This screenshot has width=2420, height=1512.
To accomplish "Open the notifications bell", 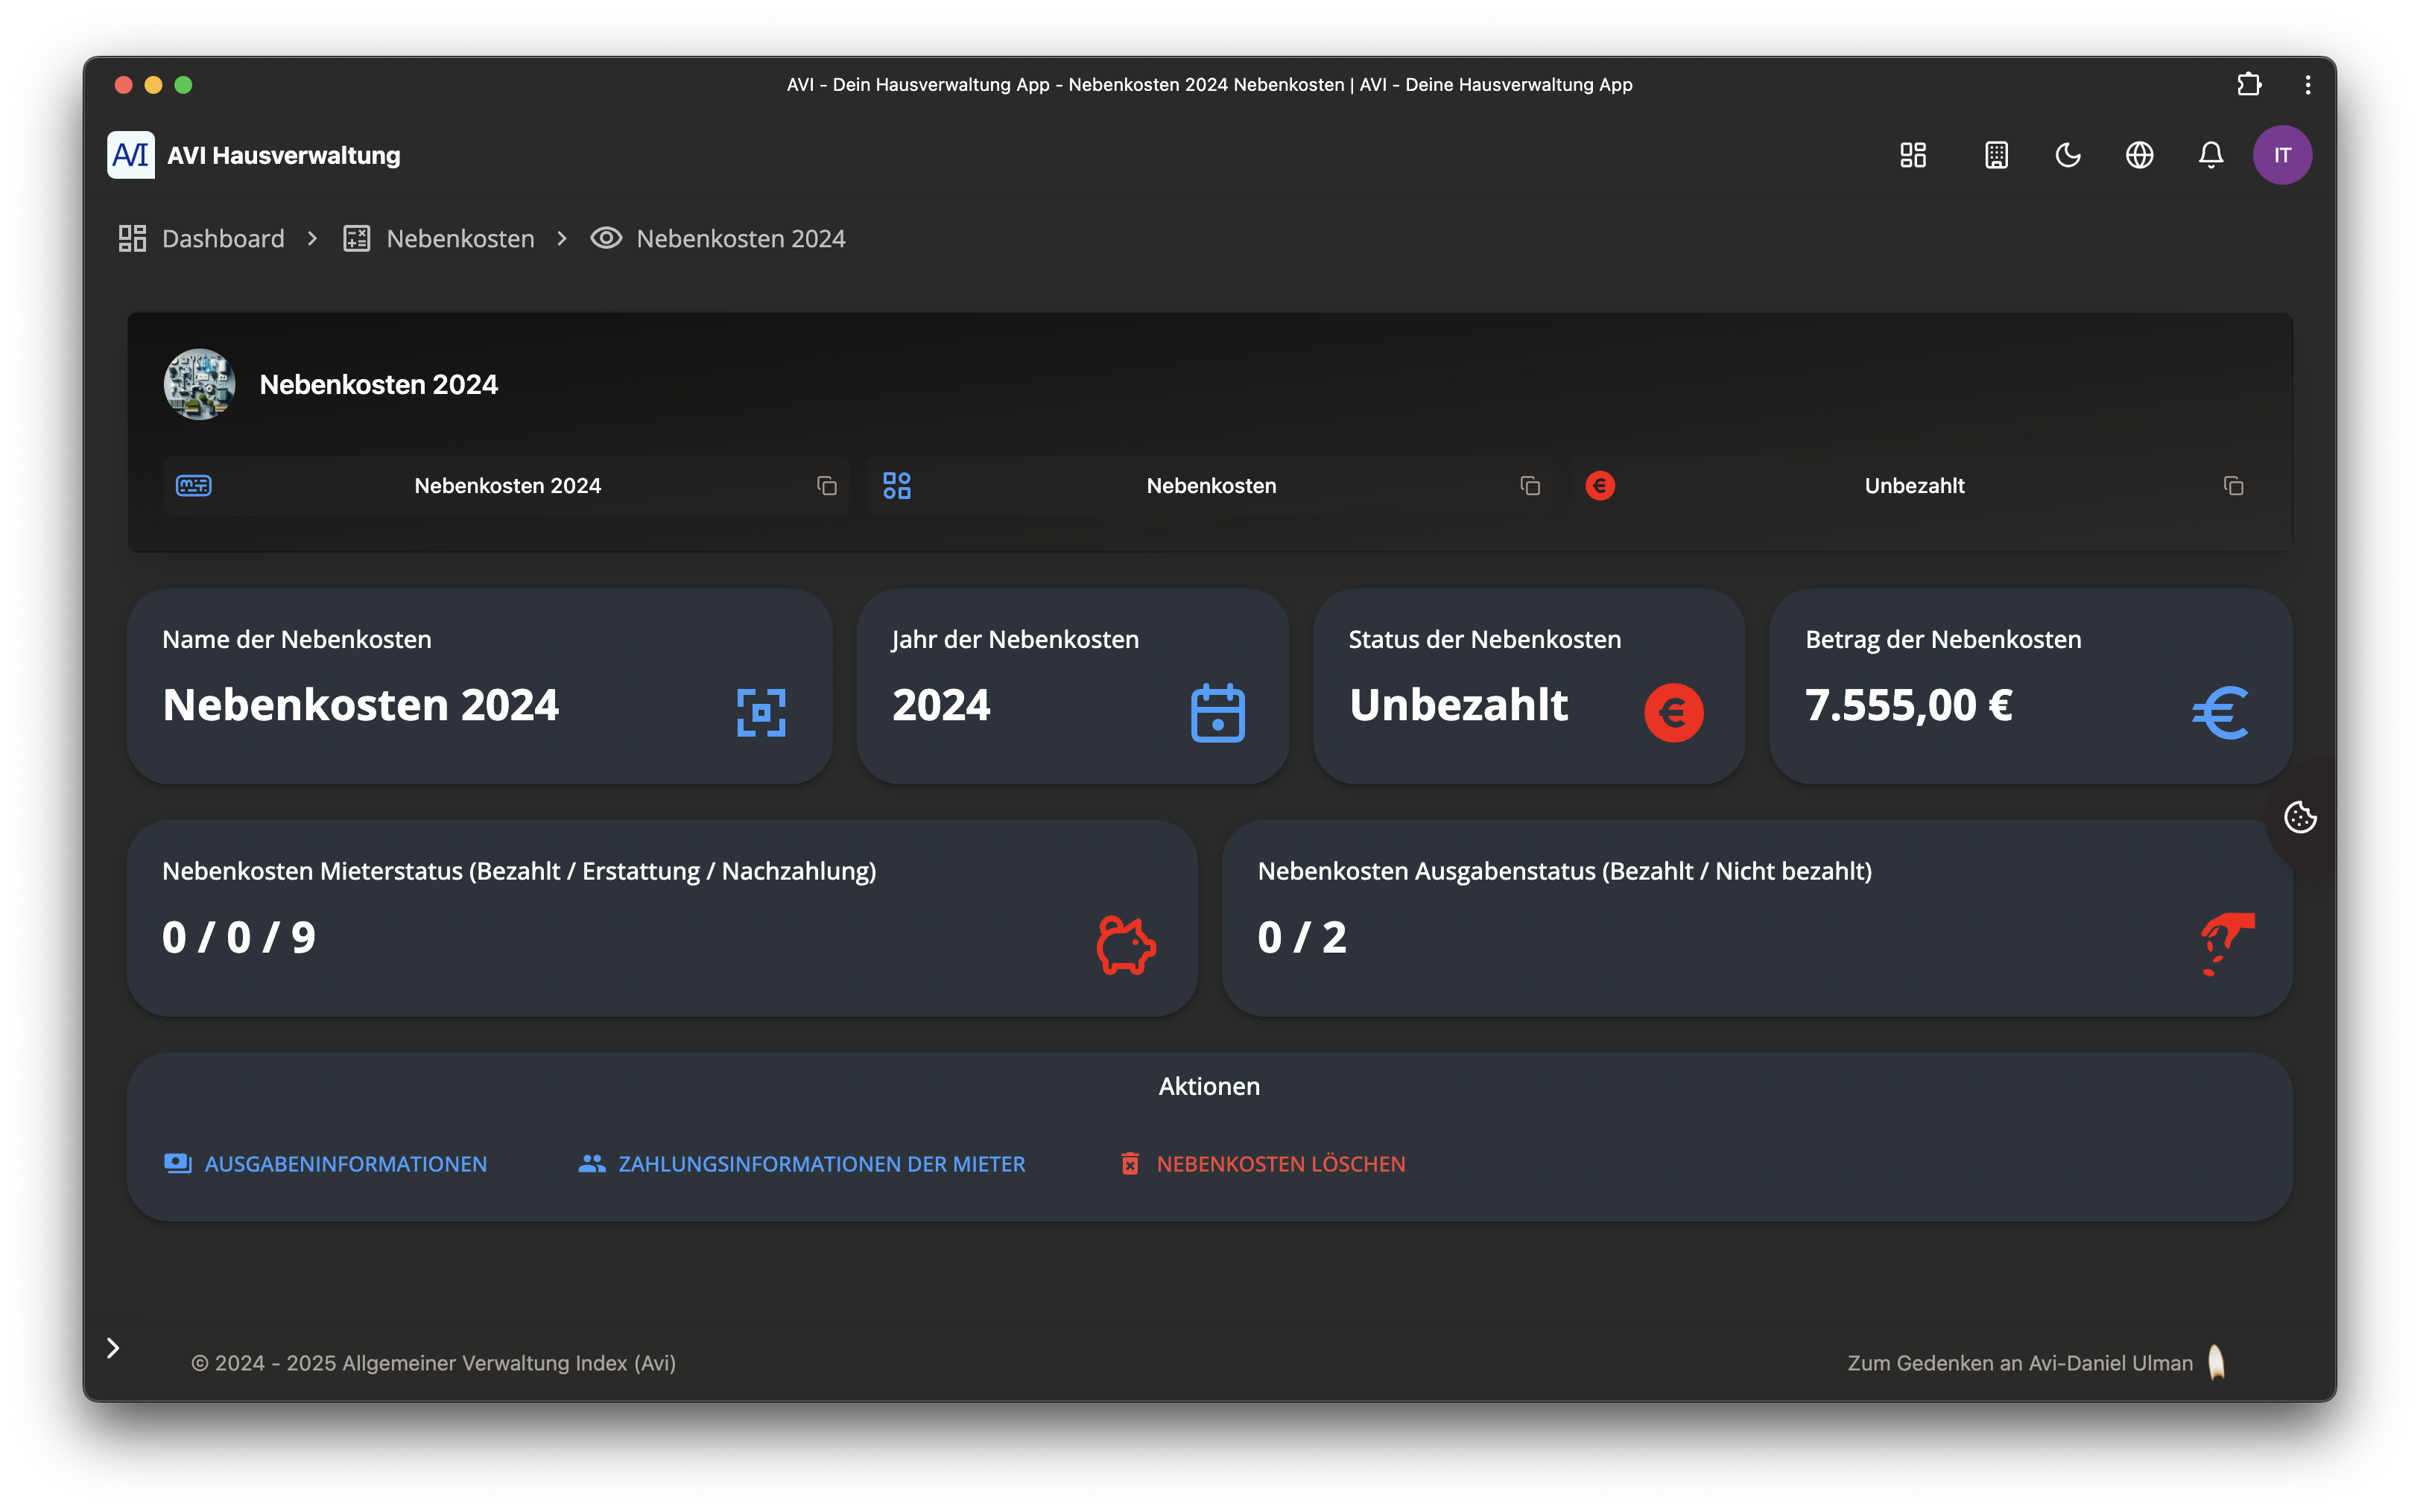I will point(2211,155).
